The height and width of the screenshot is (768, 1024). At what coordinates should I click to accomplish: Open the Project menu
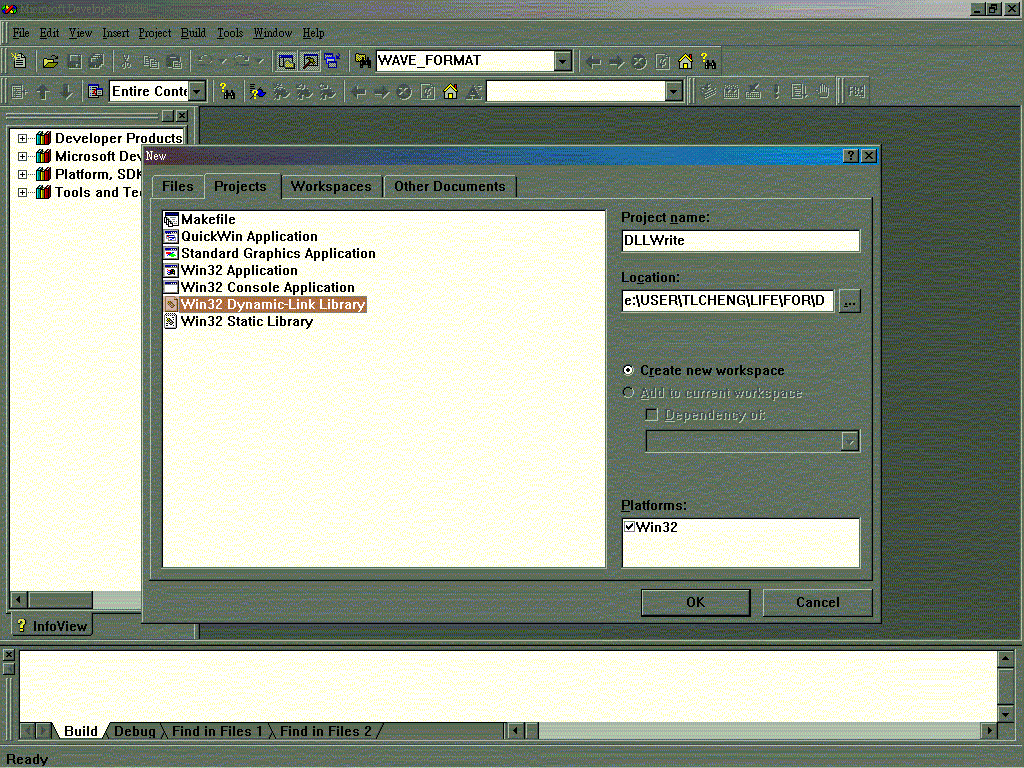coord(155,33)
